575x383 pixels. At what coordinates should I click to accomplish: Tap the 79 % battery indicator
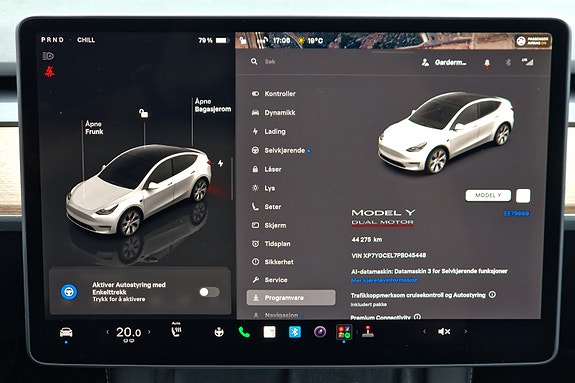[x=214, y=40]
